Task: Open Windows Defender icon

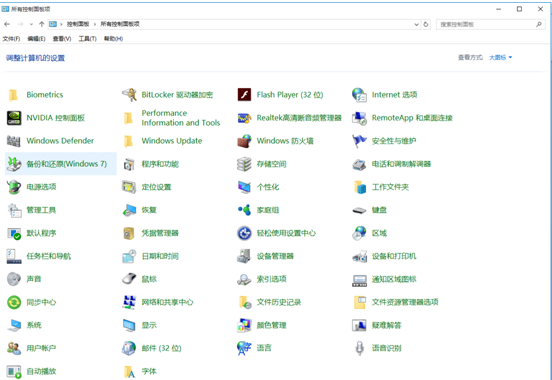Action: pyautogui.click(x=14, y=141)
